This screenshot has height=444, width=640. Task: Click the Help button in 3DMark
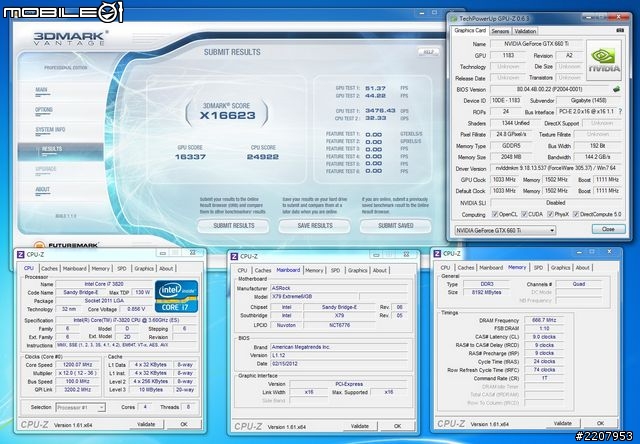(428, 52)
